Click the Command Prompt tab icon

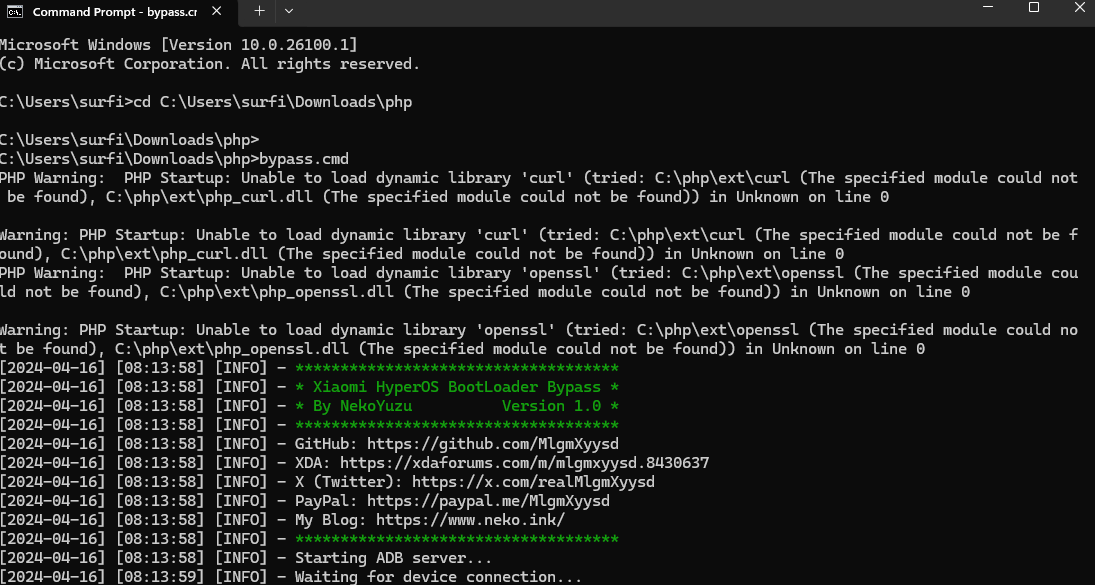(15, 12)
